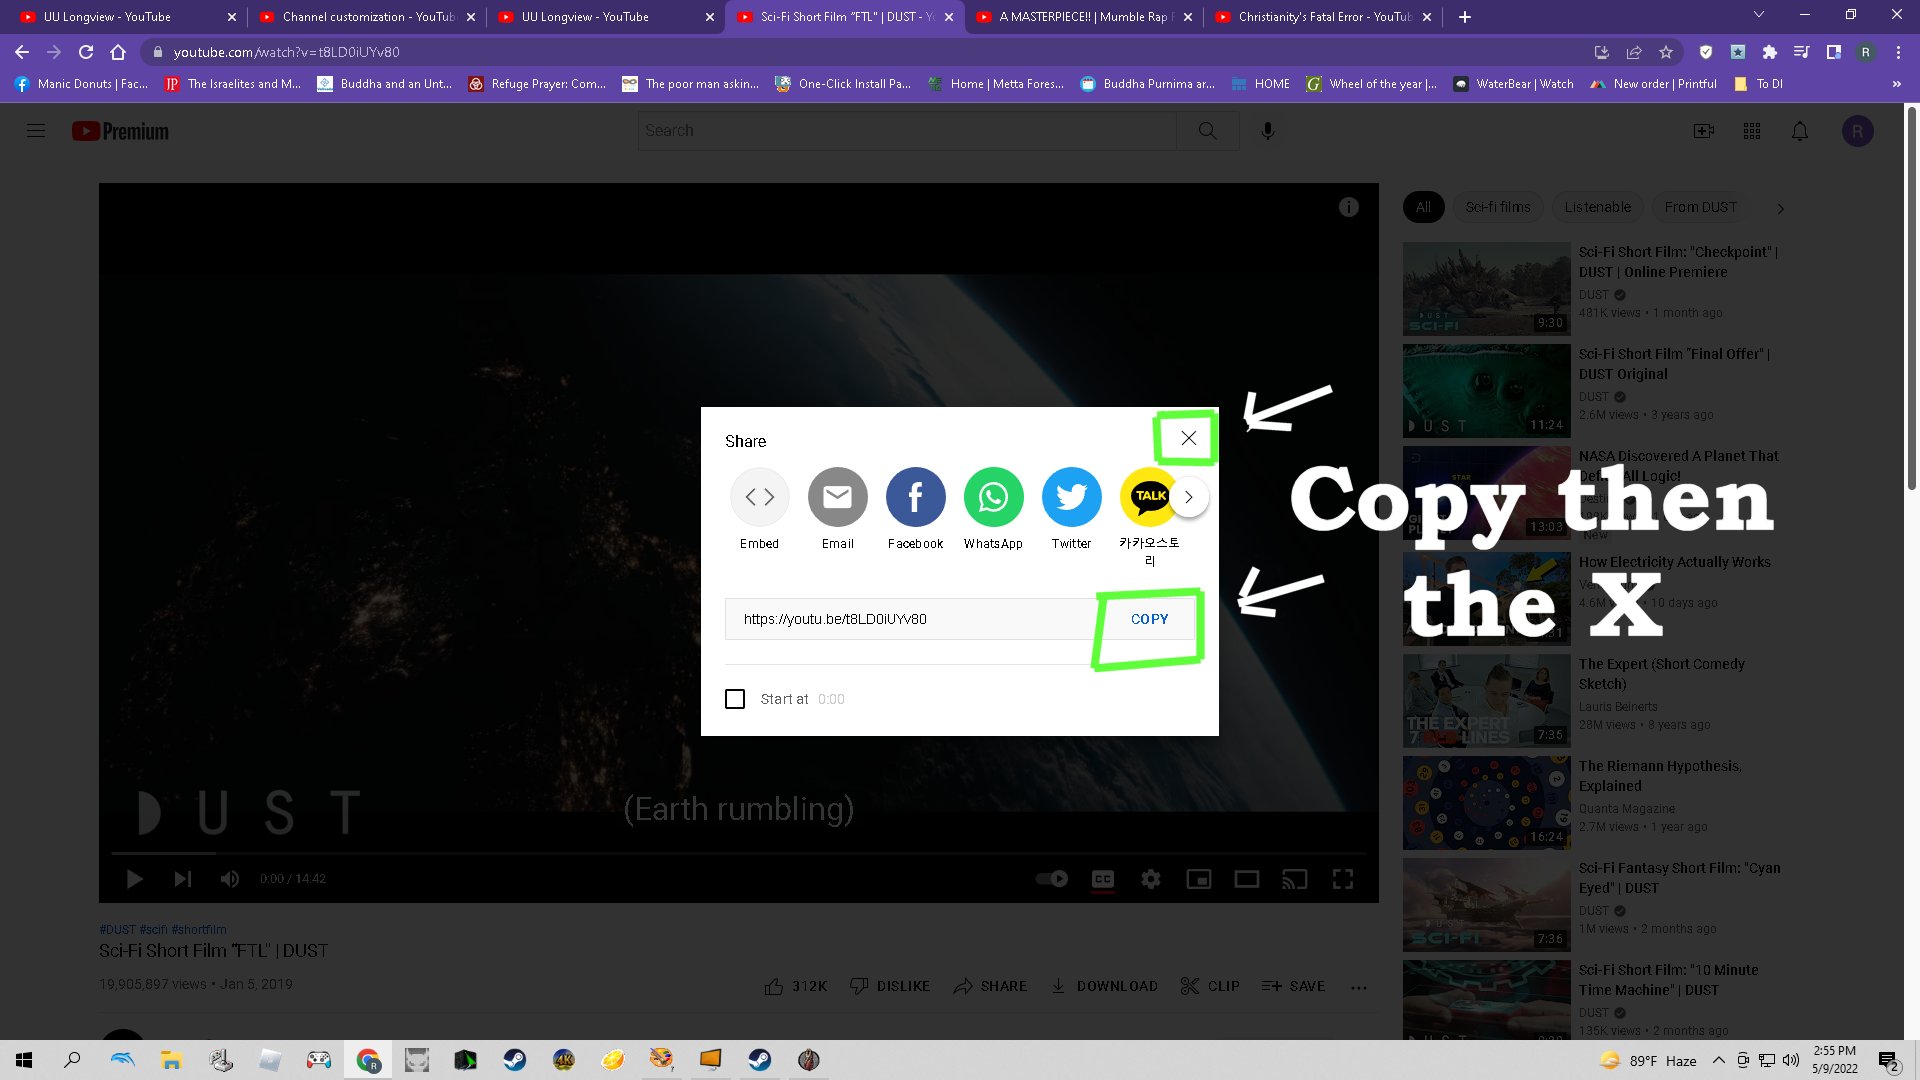This screenshot has height=1080, width=1920.
Task: Open the YouTube guide hamburger menu
Action: click(36, 131)
